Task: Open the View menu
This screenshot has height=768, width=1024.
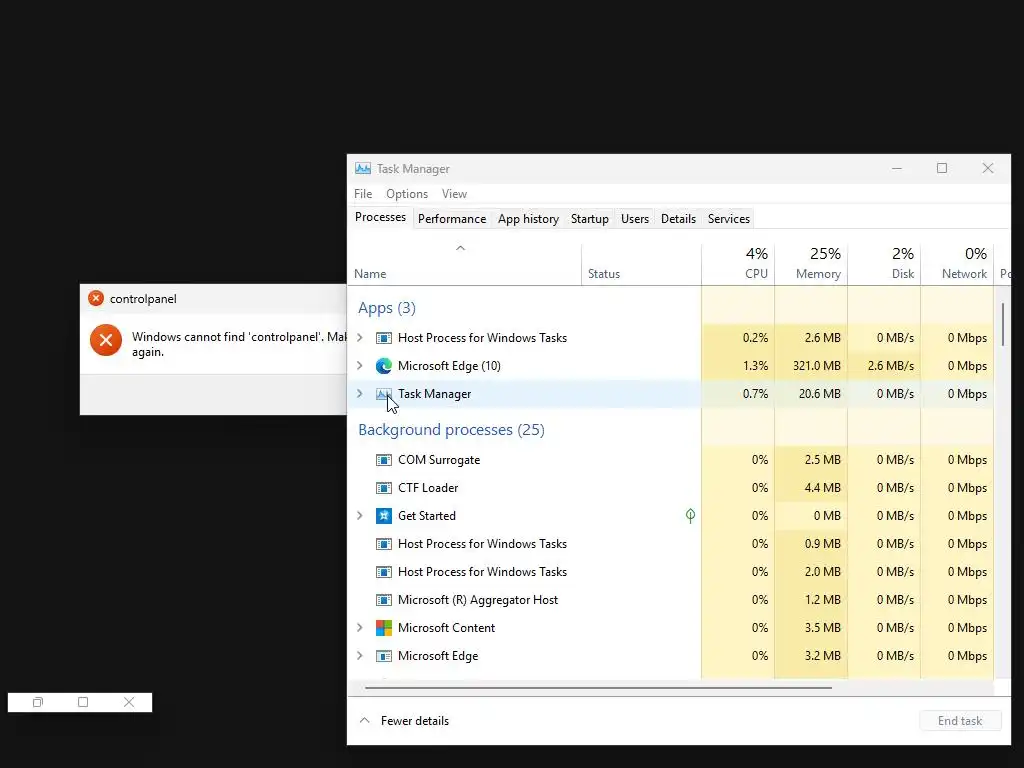Action: (454, 194)
